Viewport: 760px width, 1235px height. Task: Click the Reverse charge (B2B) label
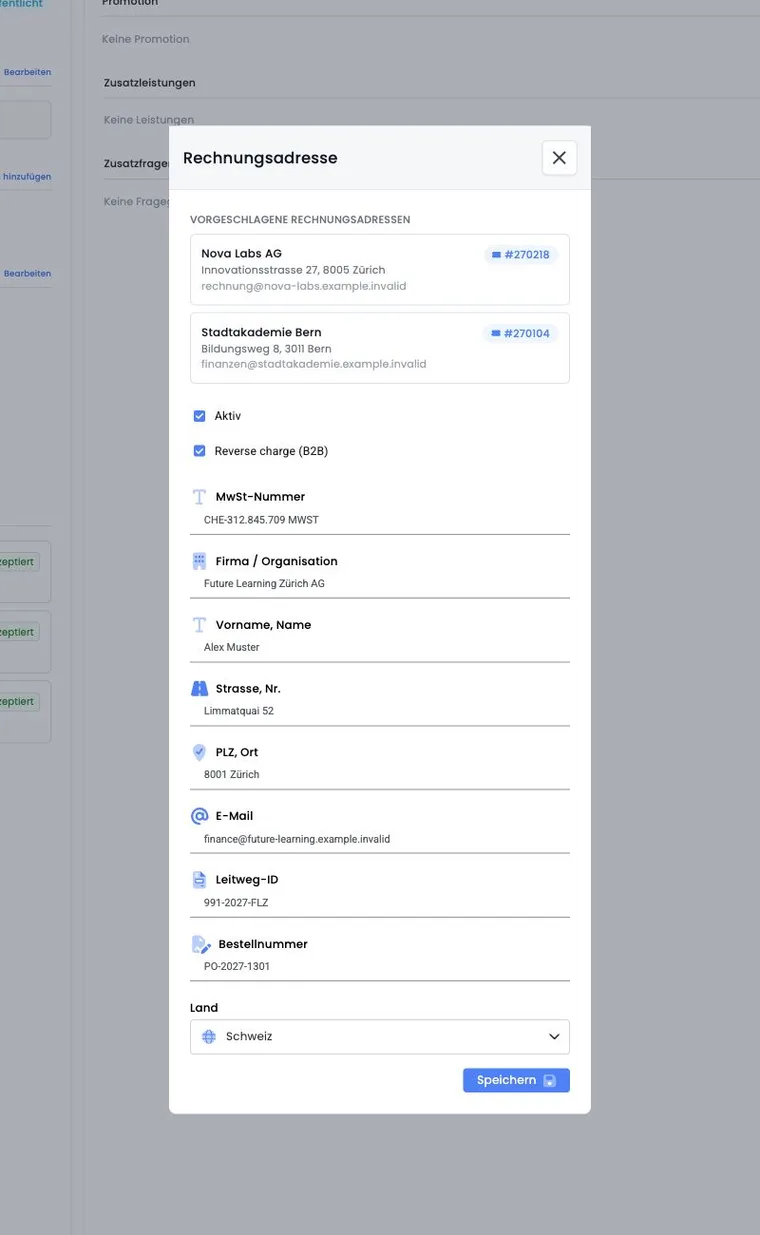coord(271,451)
